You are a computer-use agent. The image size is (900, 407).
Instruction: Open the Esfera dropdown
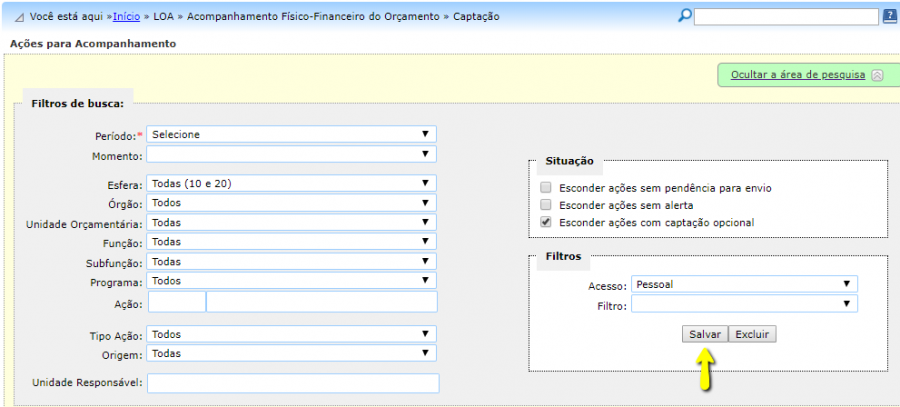tap(292, 183)
